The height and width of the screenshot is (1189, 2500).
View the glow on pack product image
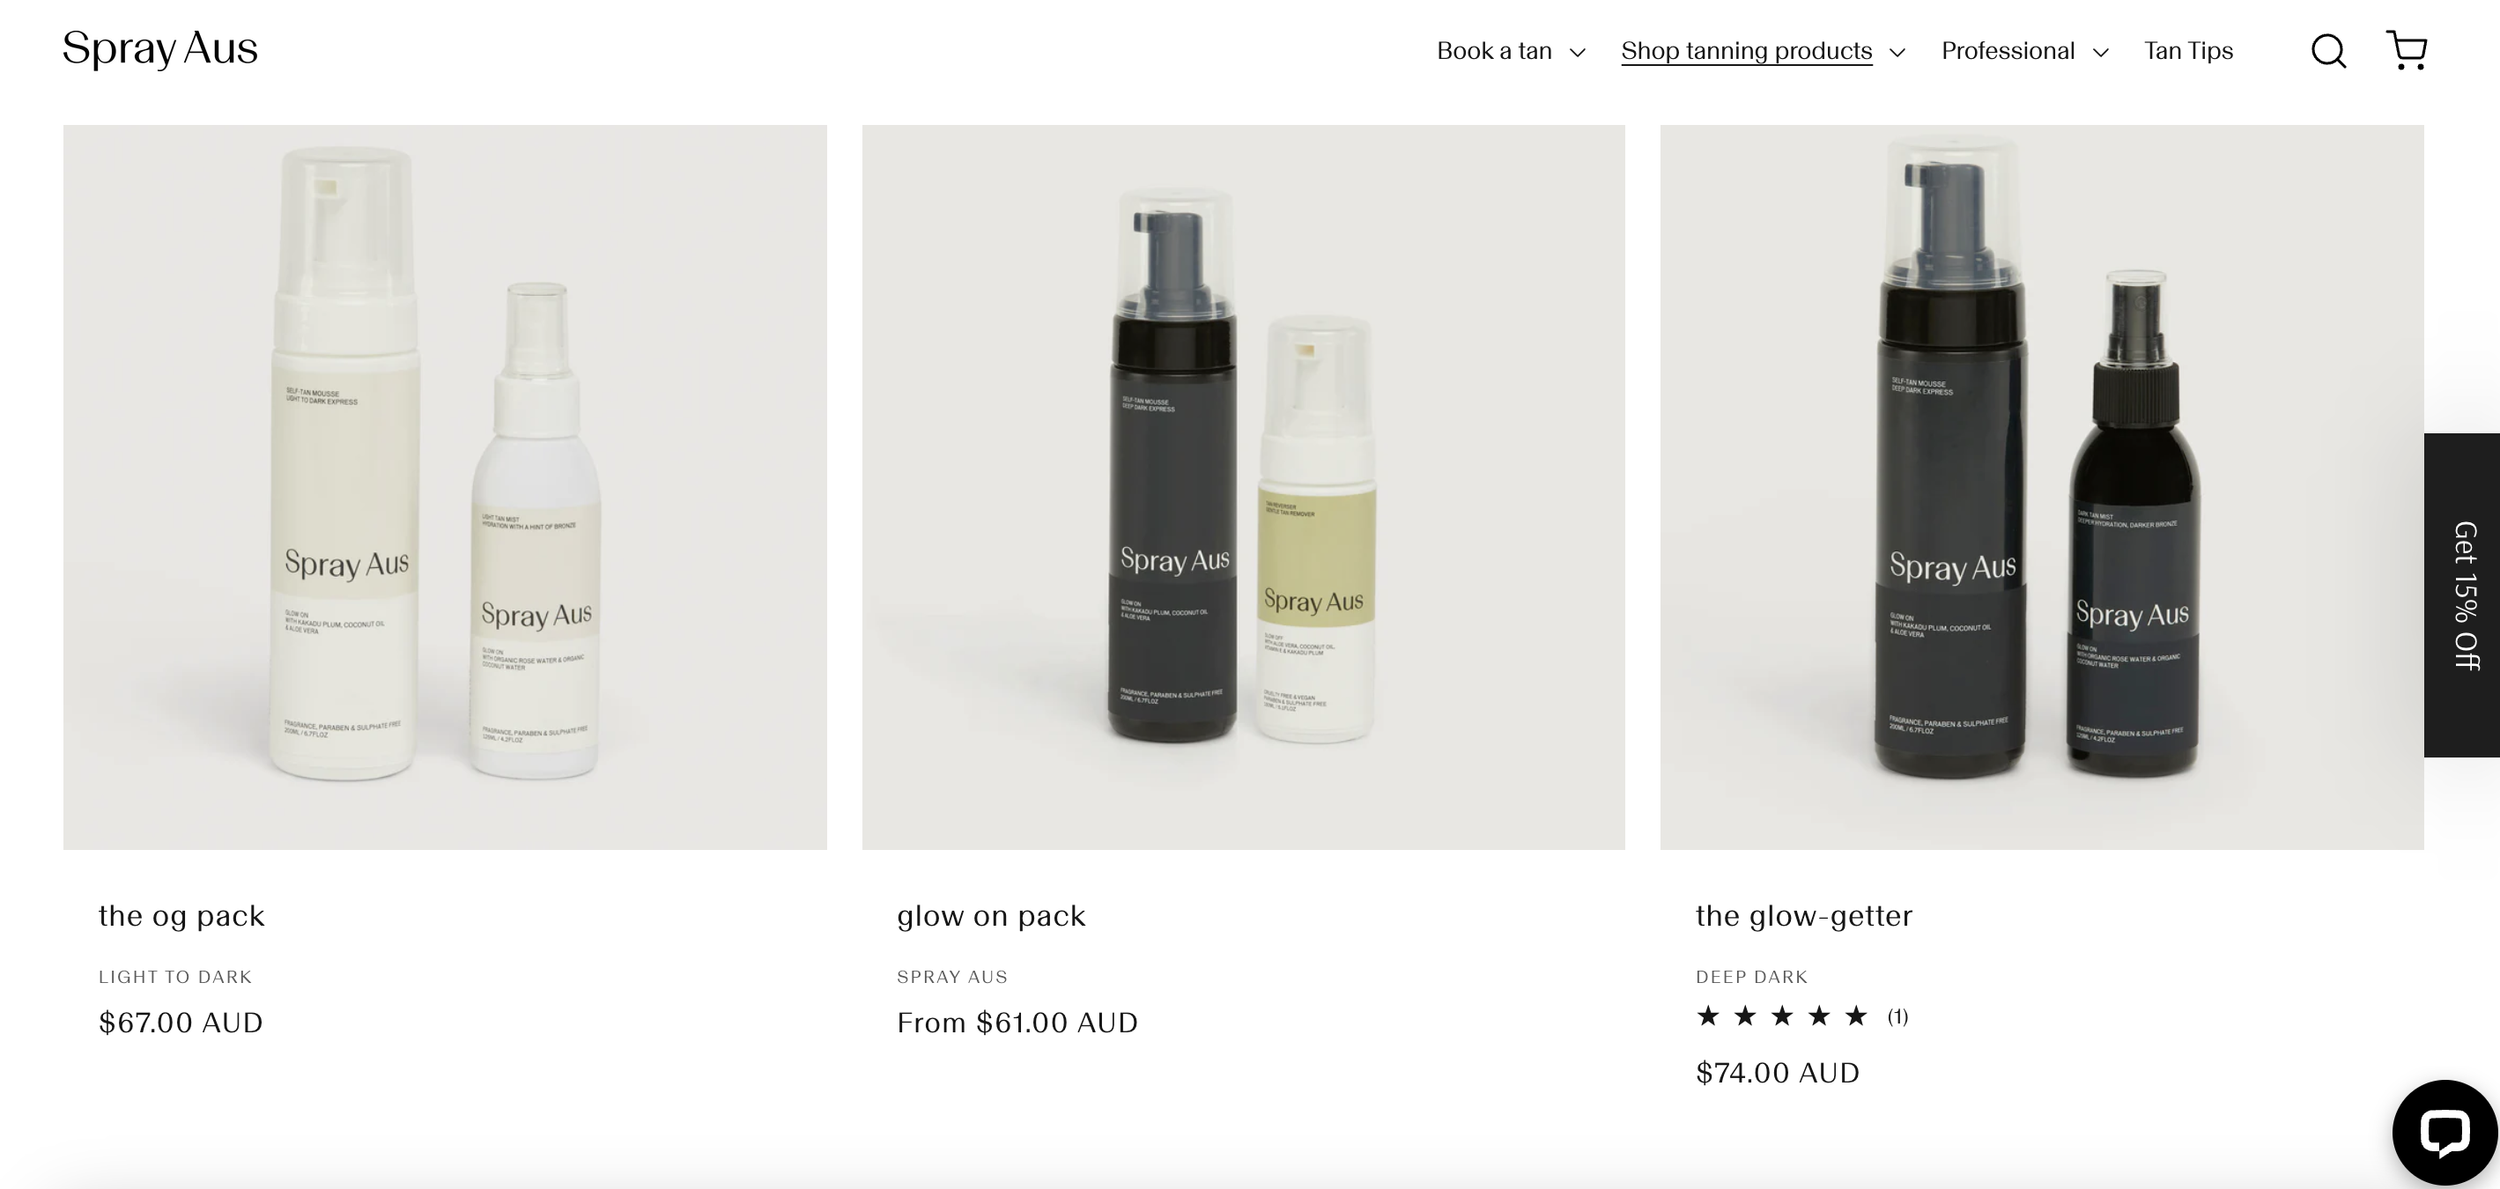pyautogui.click(x=1243, y=487)
